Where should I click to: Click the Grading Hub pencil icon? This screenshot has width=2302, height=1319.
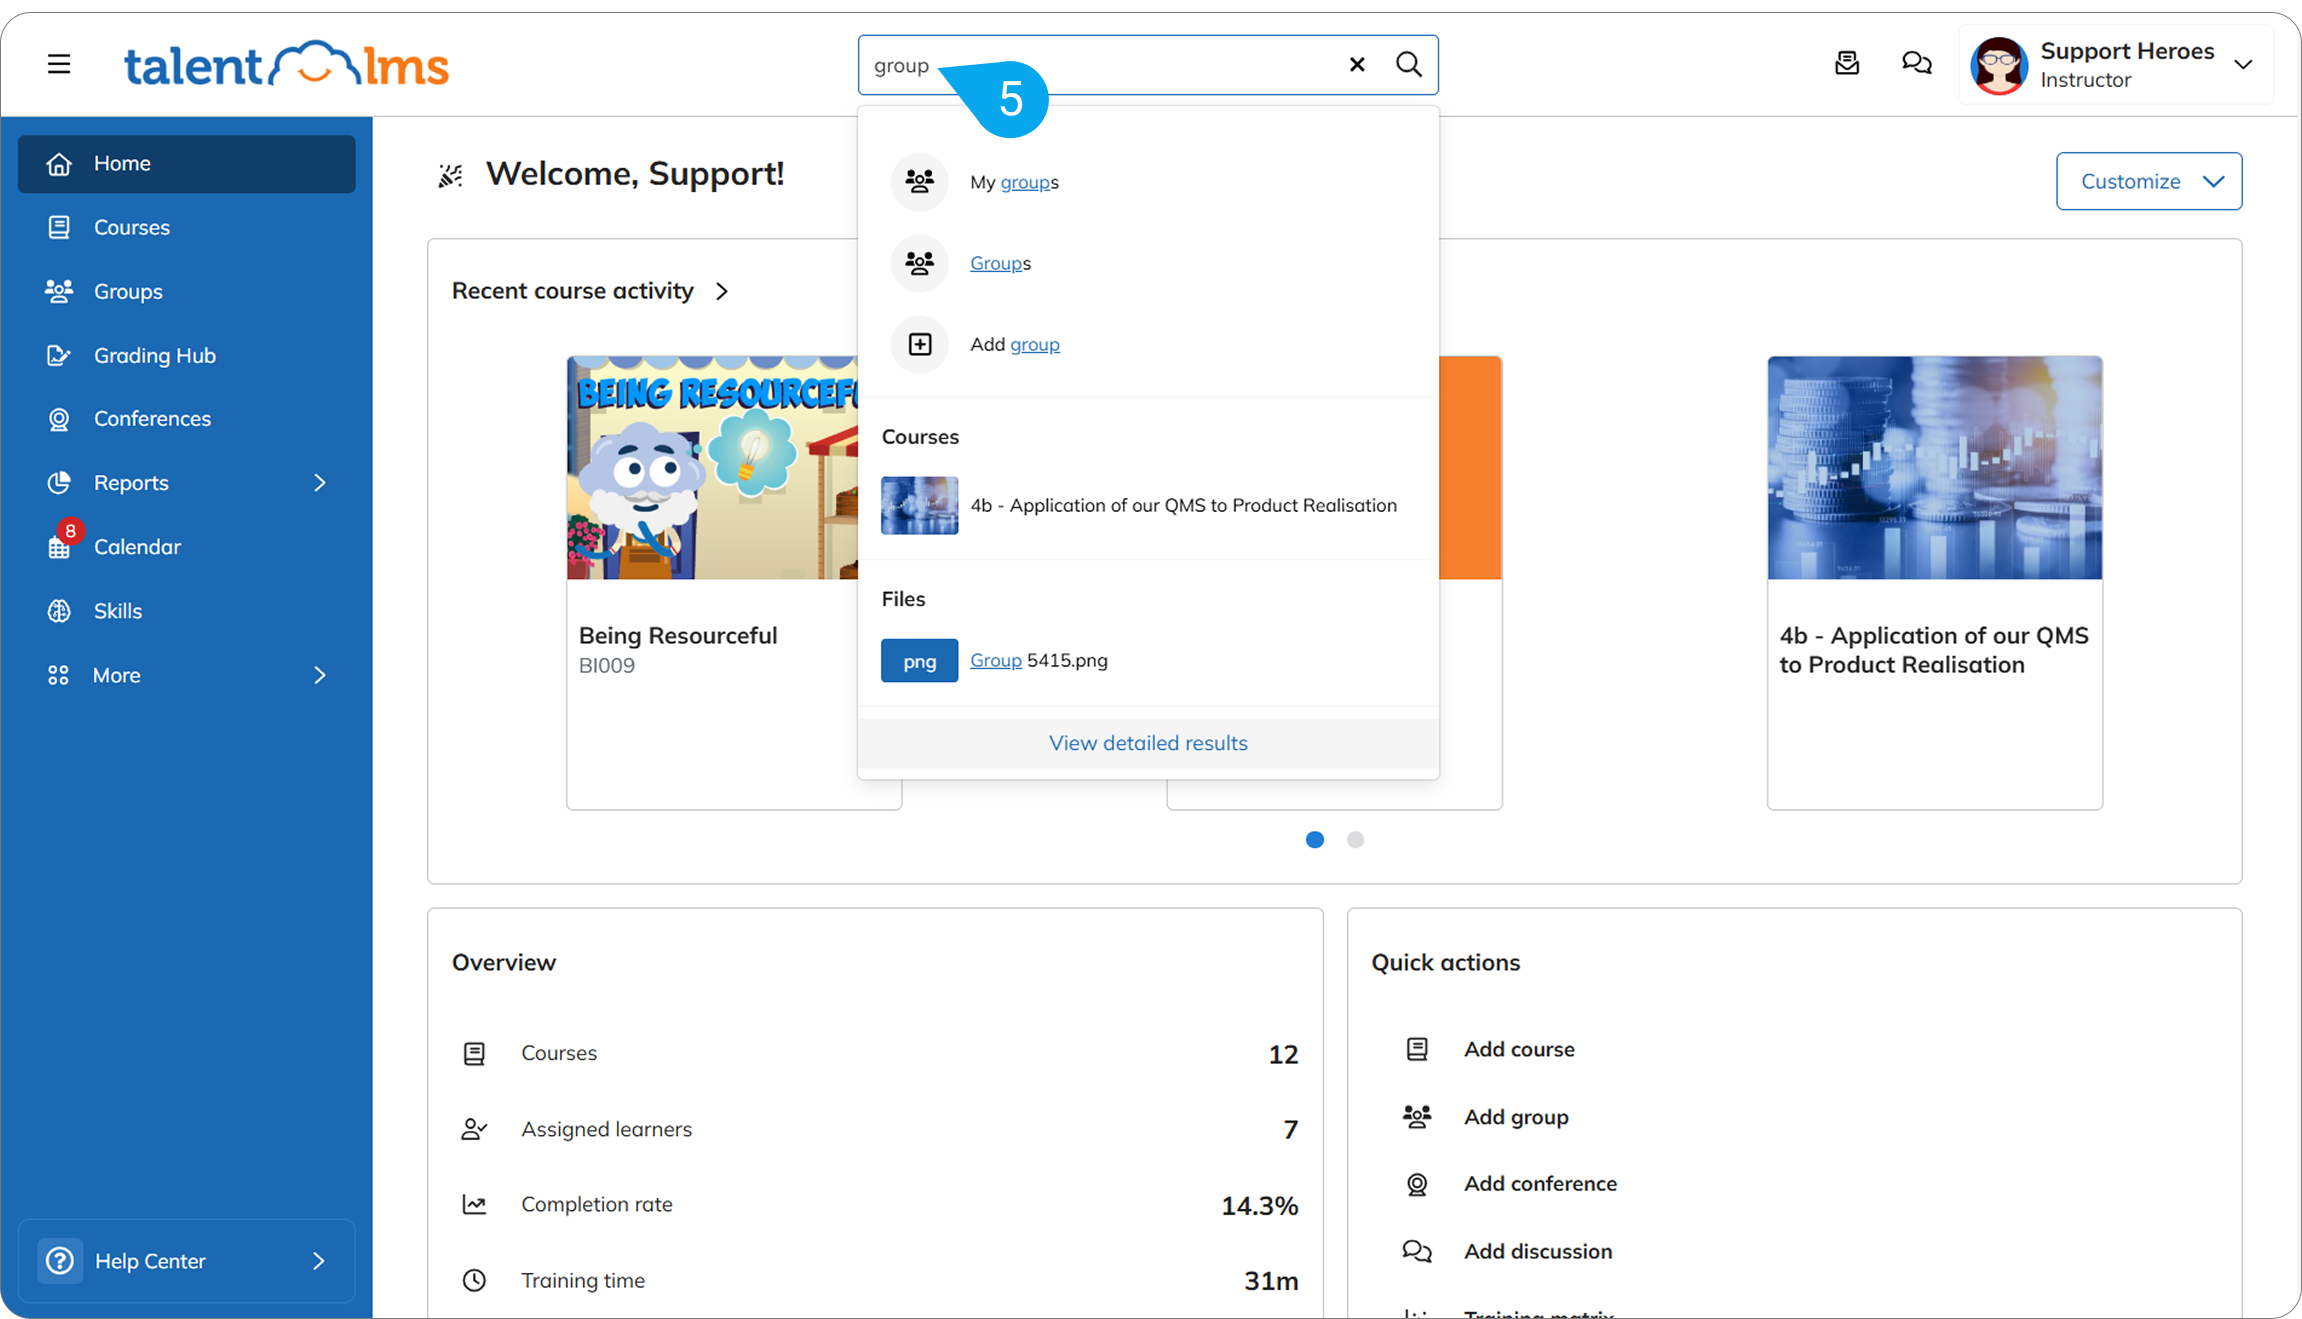click(59, 355)
